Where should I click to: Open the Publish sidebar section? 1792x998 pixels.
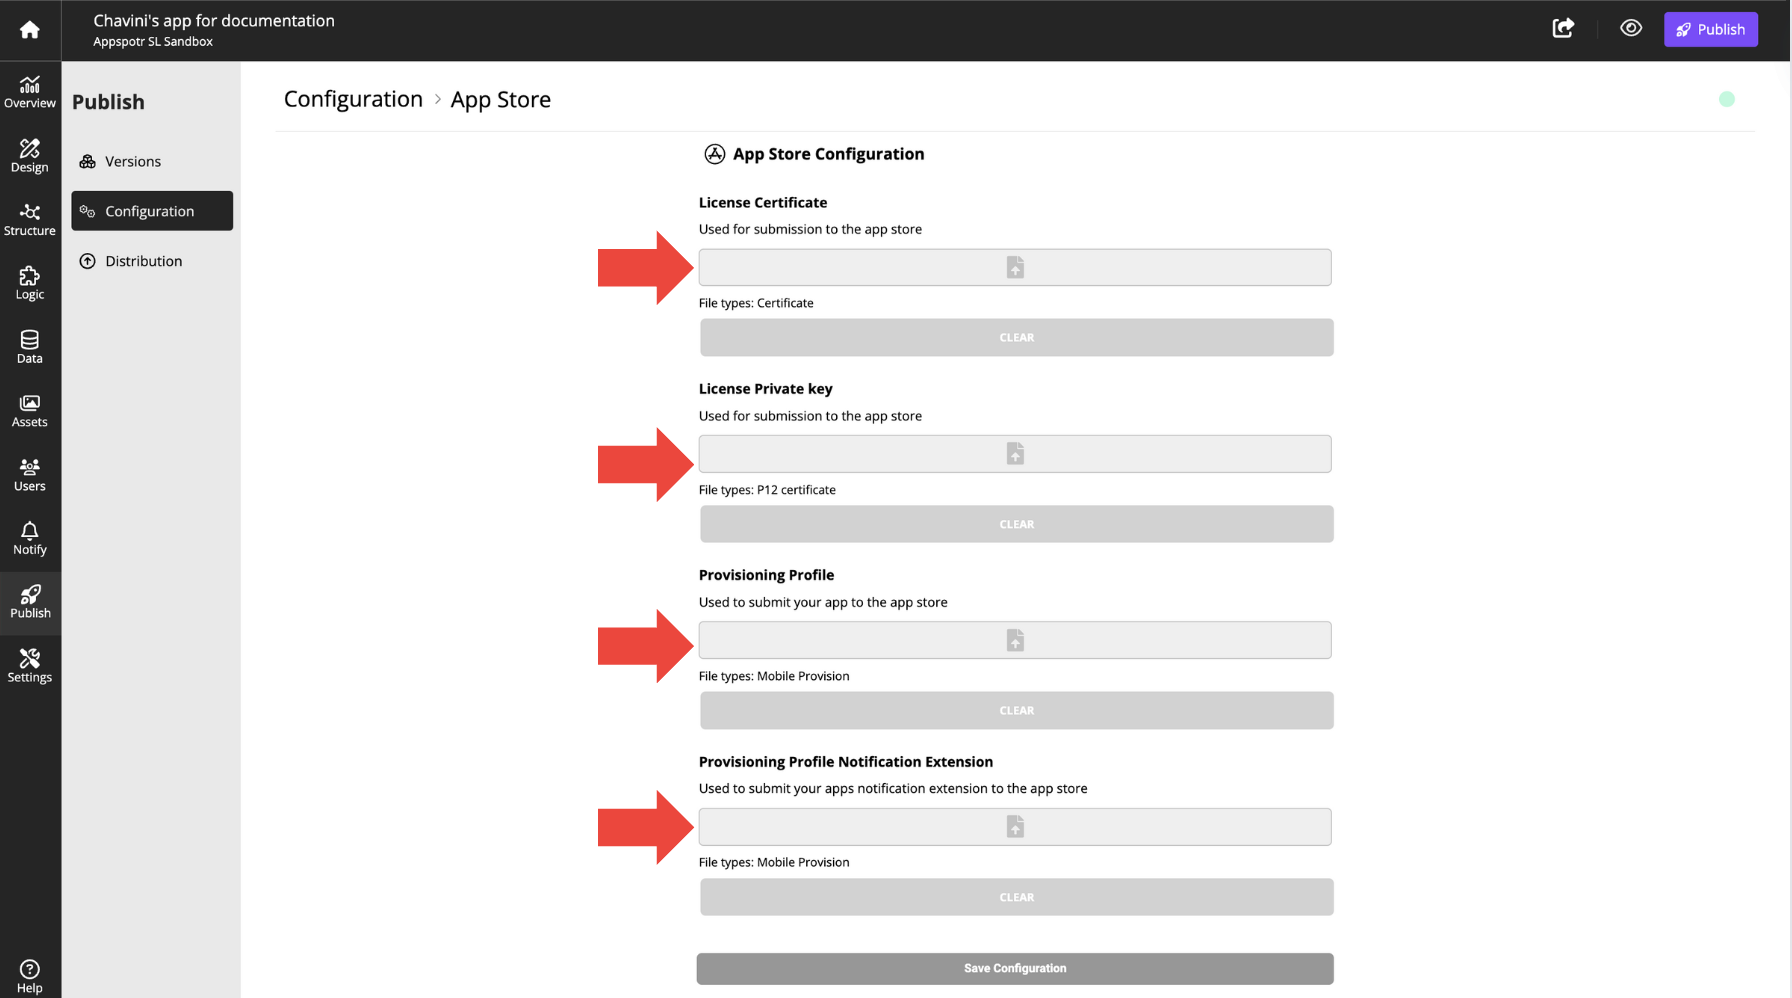pos(30,603)
